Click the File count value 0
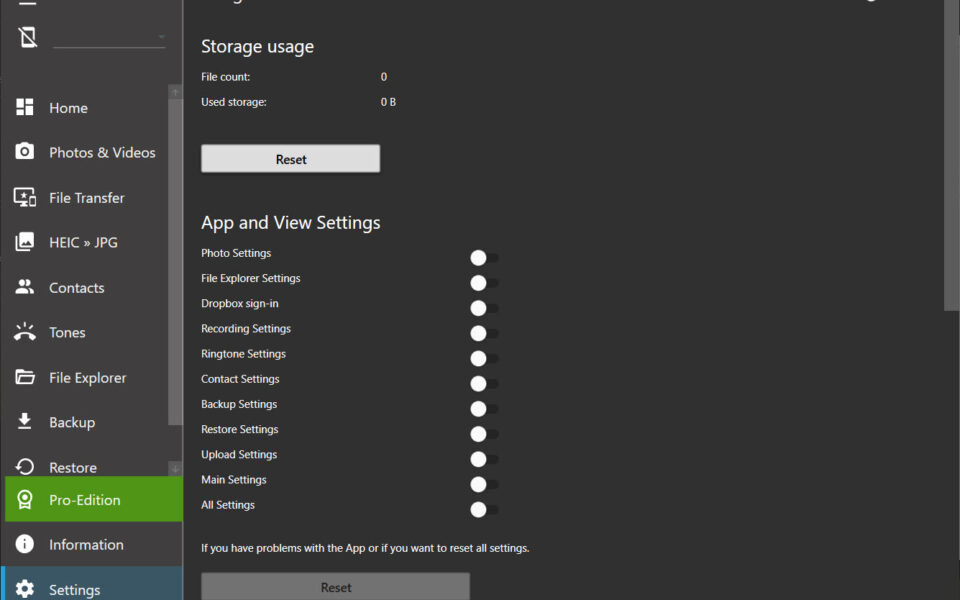 [x=384, y=77]
